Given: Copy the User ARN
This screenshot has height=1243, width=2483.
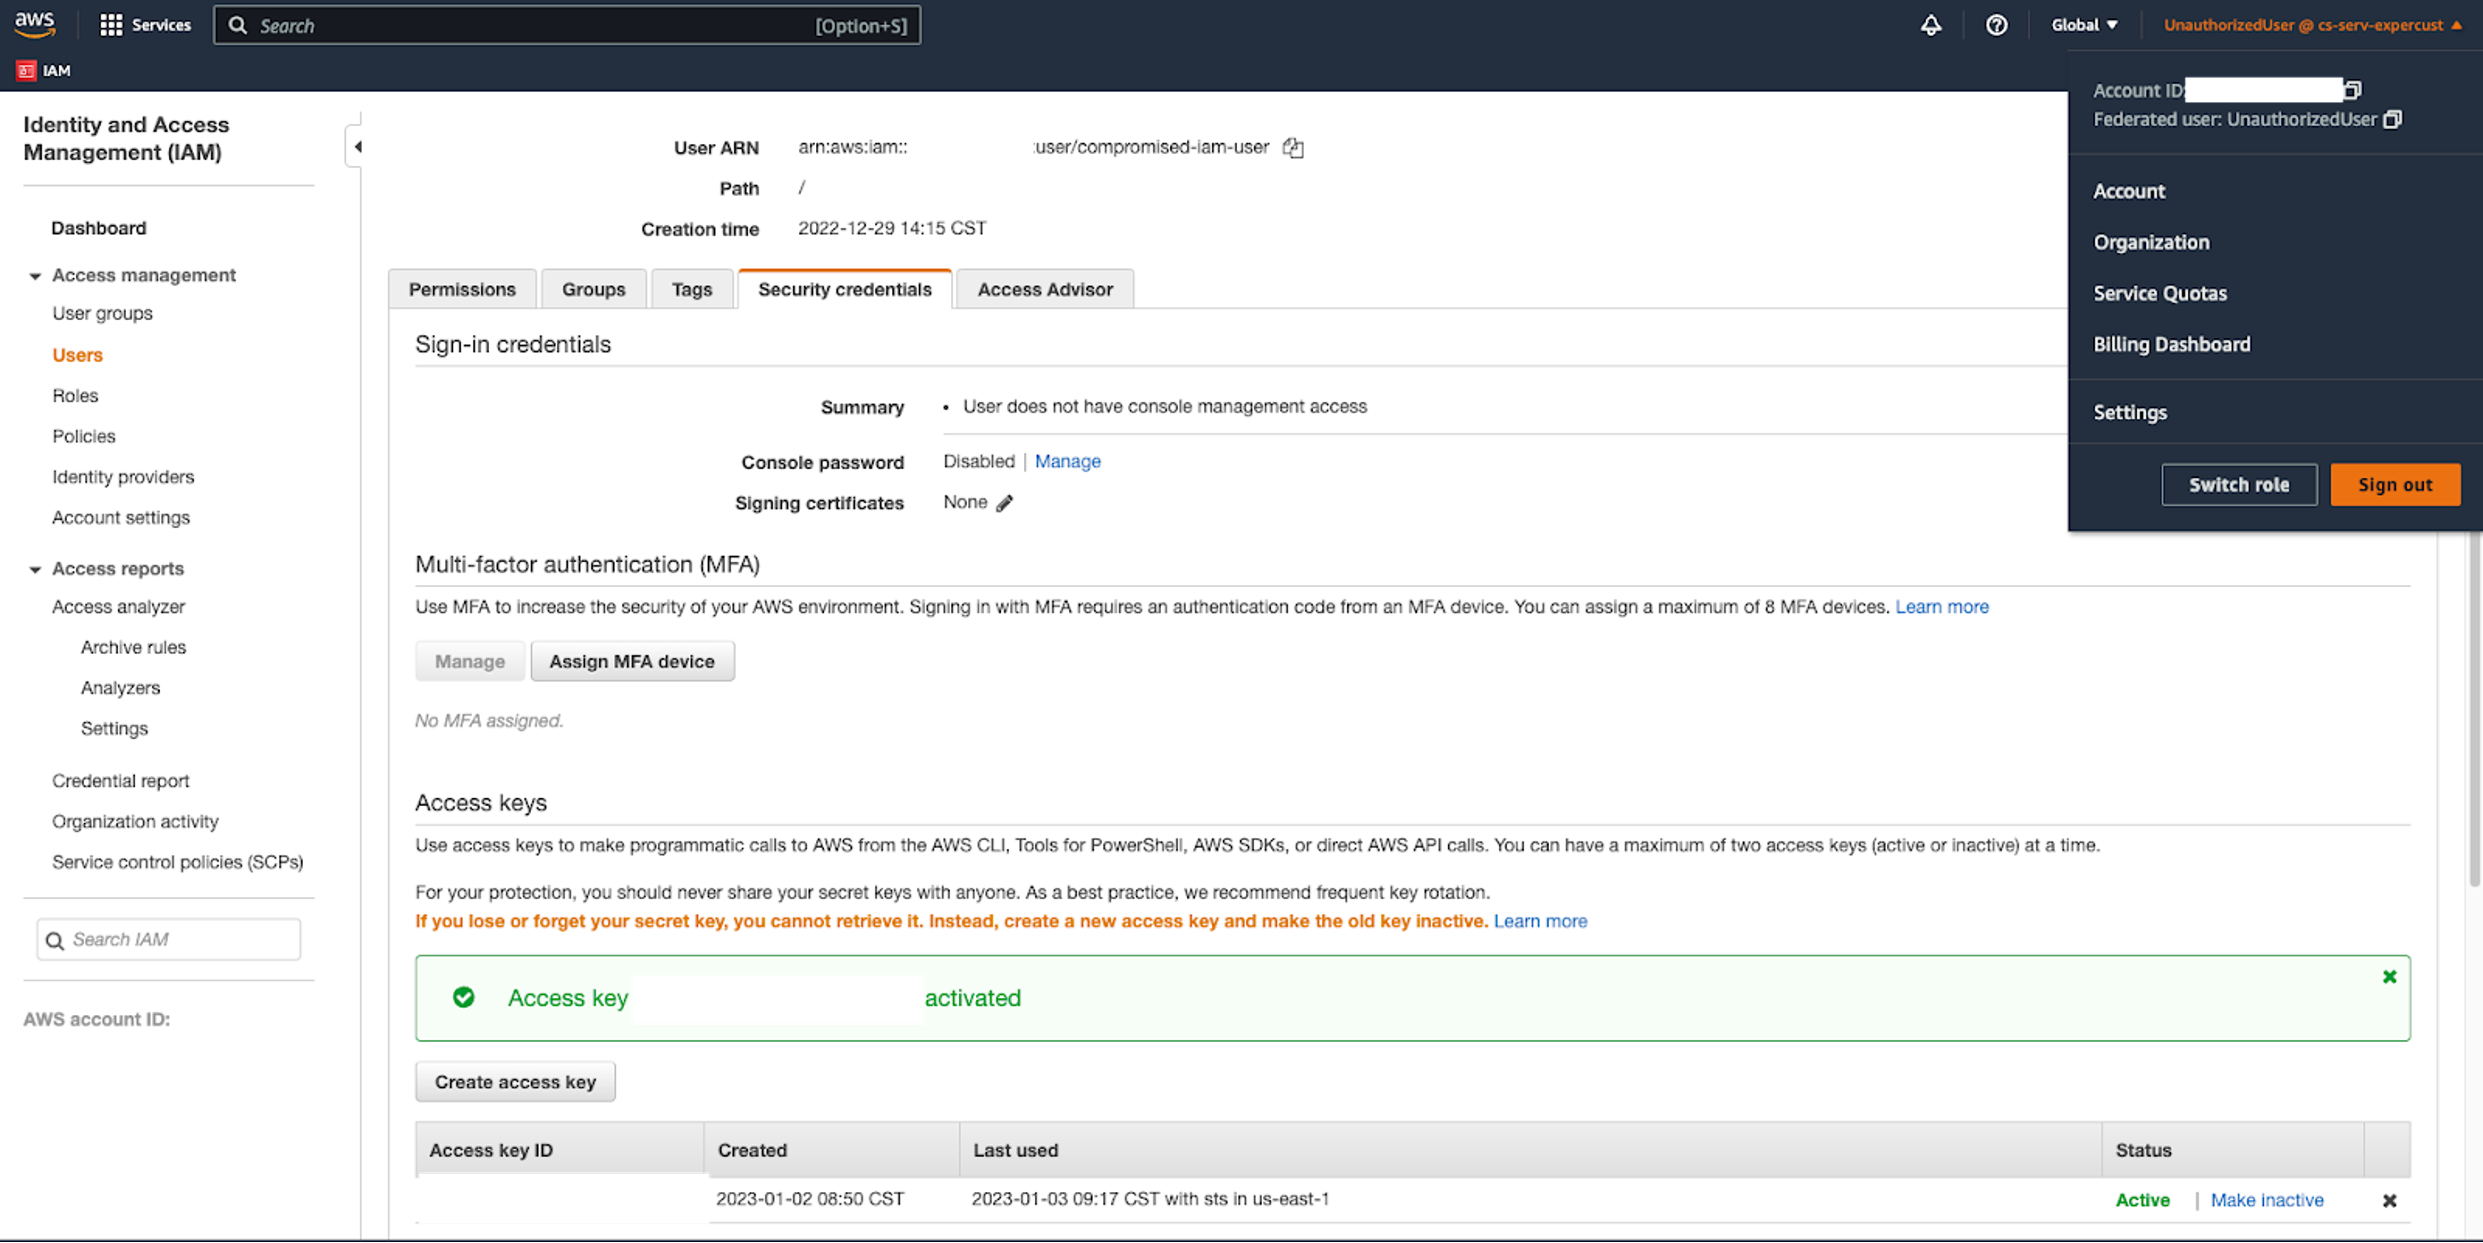Looking at the screenshot, I should click(1293, 148).
